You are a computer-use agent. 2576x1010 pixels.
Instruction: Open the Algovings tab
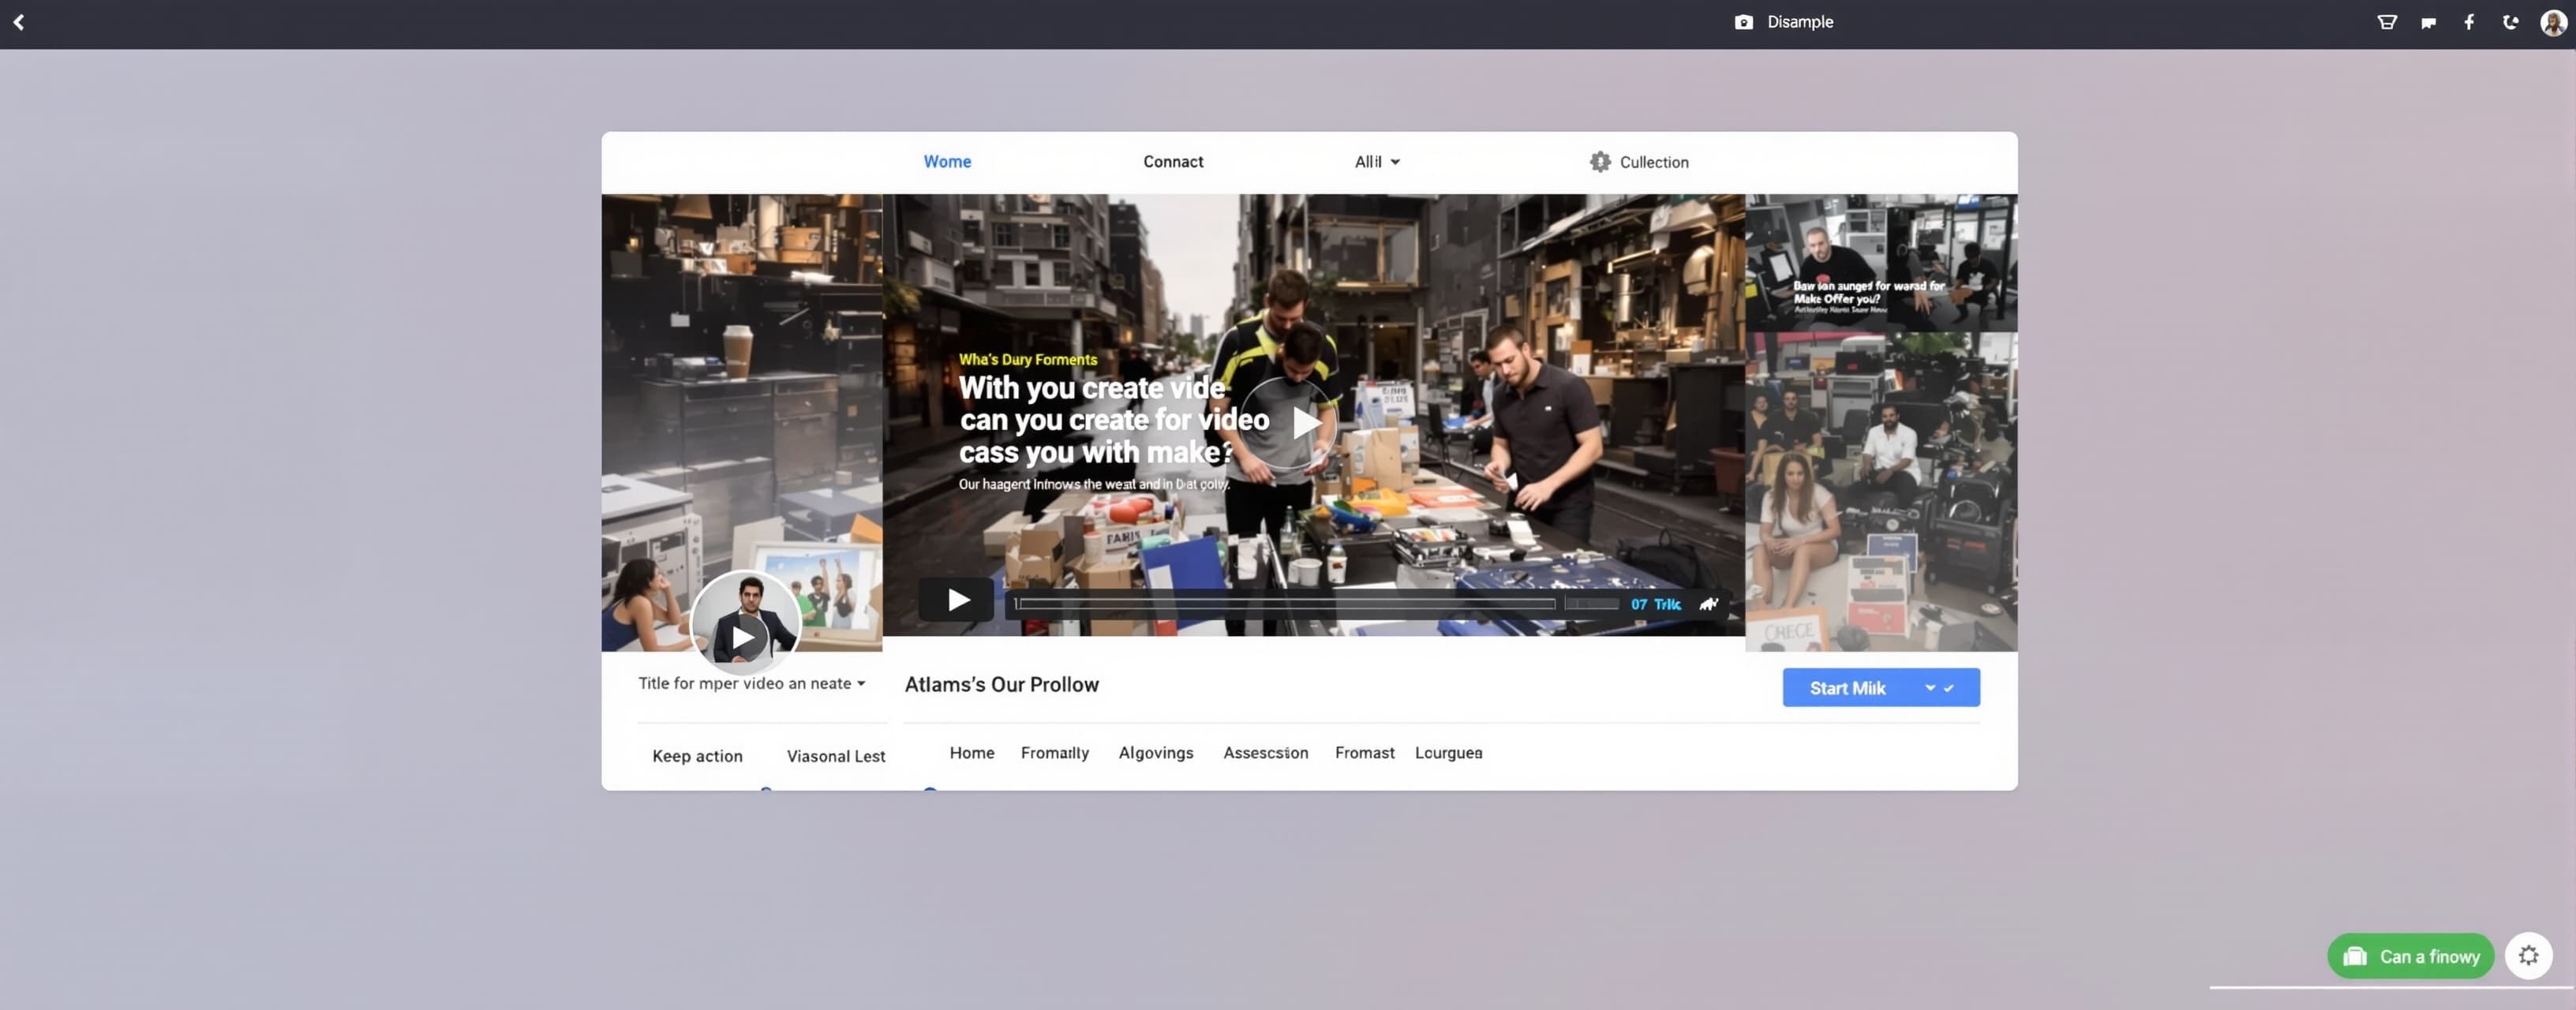1155,753
